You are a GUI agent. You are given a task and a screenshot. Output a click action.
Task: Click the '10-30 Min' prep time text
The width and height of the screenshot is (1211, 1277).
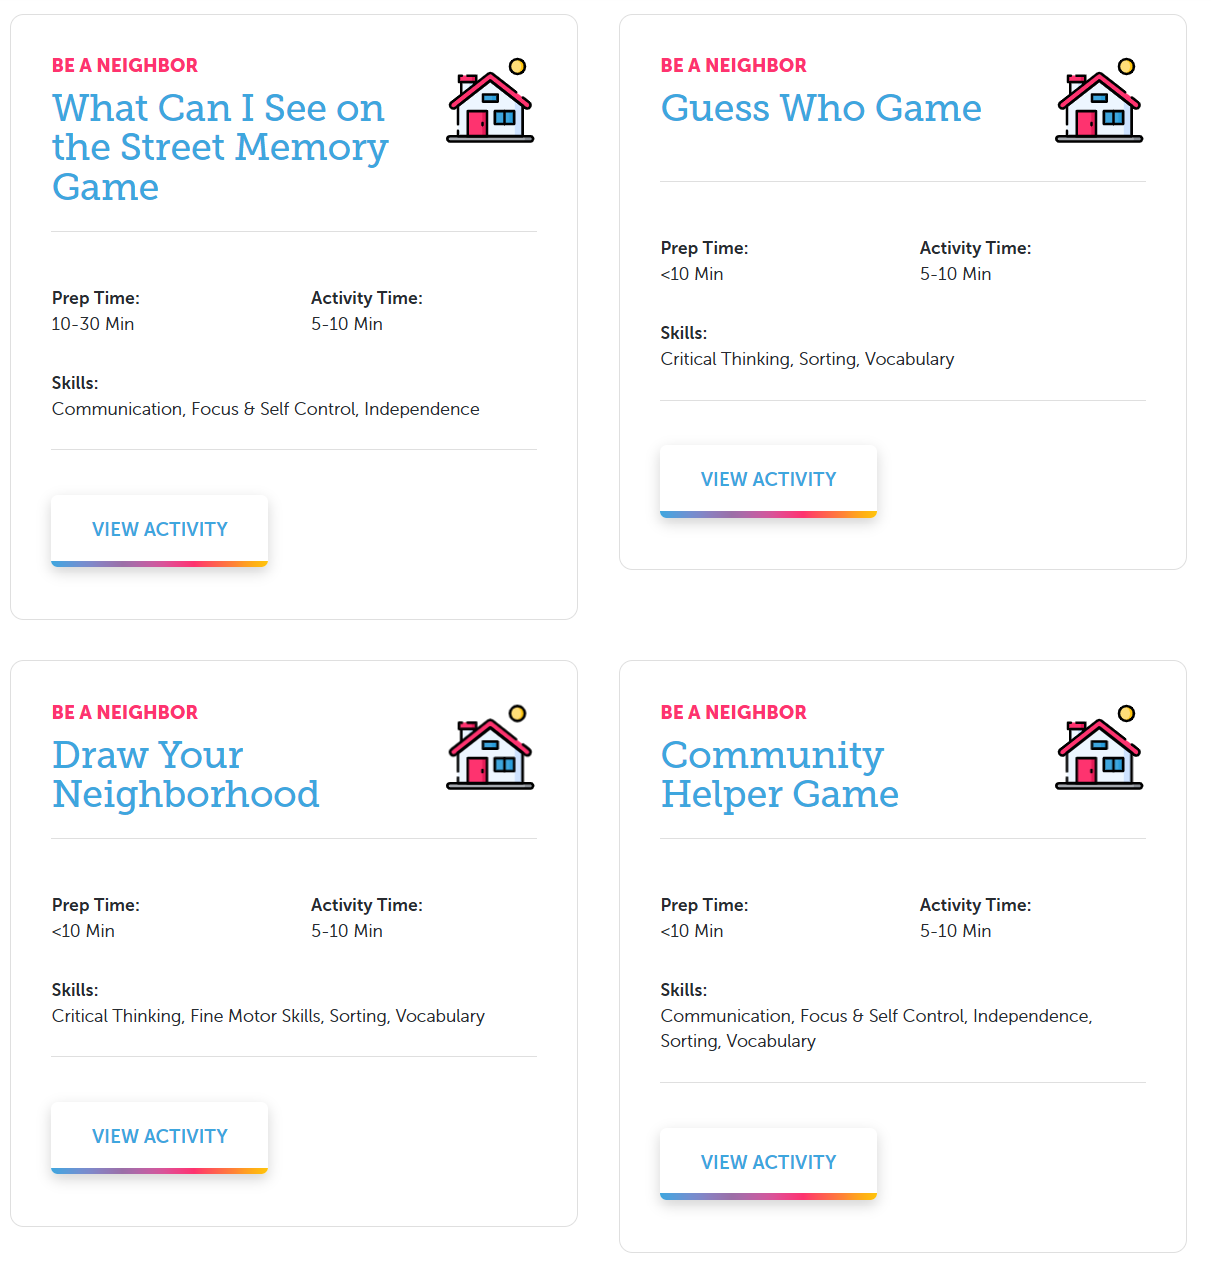(93, 324)
